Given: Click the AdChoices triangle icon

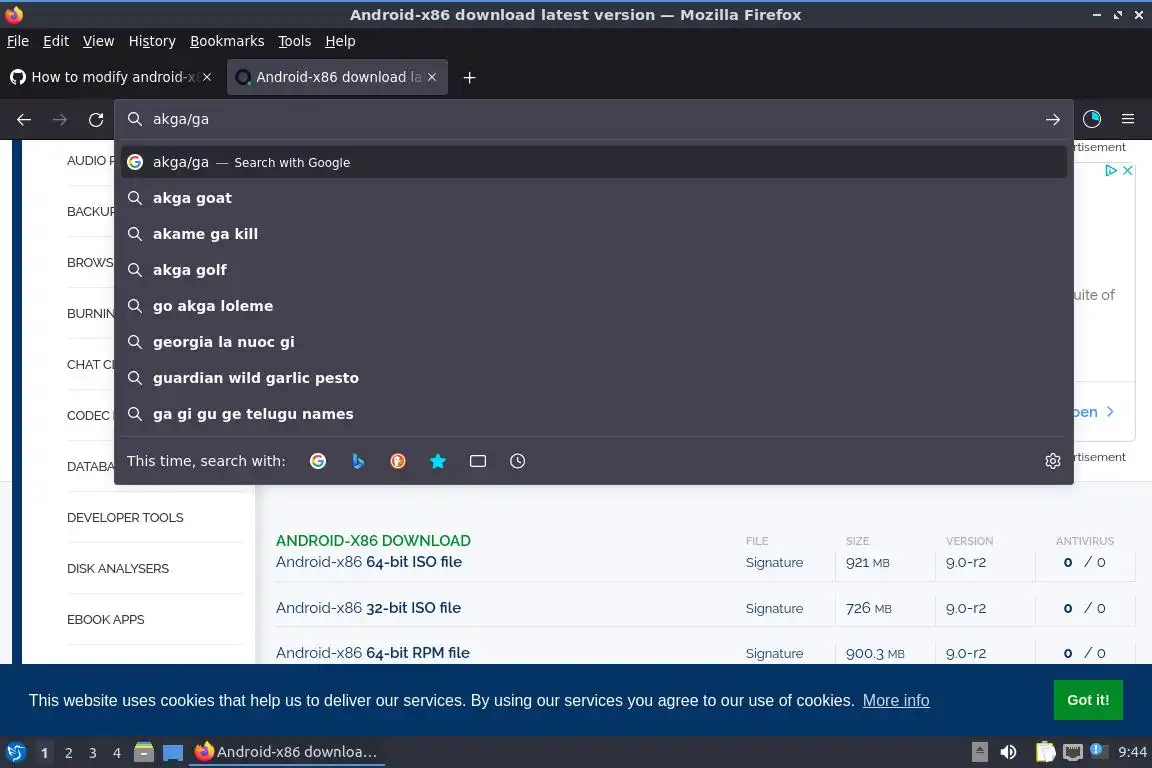Looking at the screenshot, I should point(1111,171).
